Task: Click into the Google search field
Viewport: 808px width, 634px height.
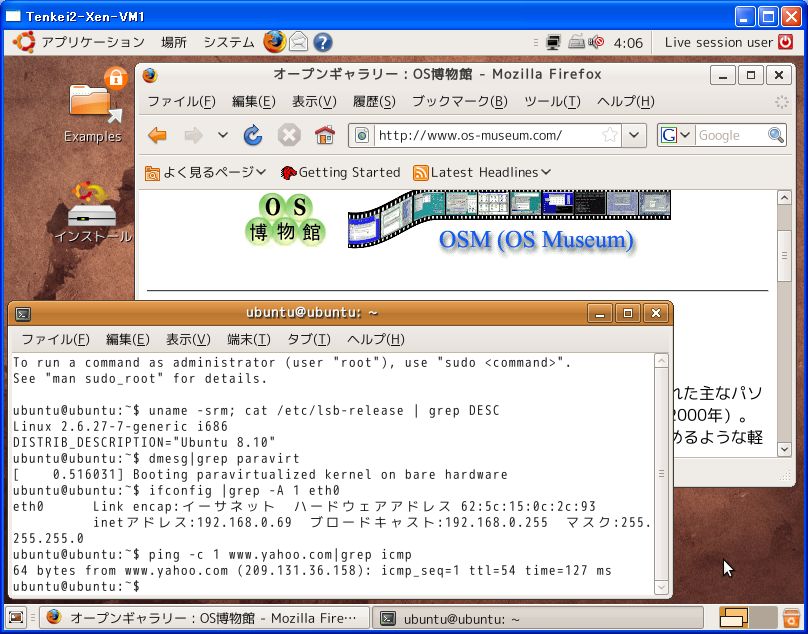Action: click(x=730, y=136)
